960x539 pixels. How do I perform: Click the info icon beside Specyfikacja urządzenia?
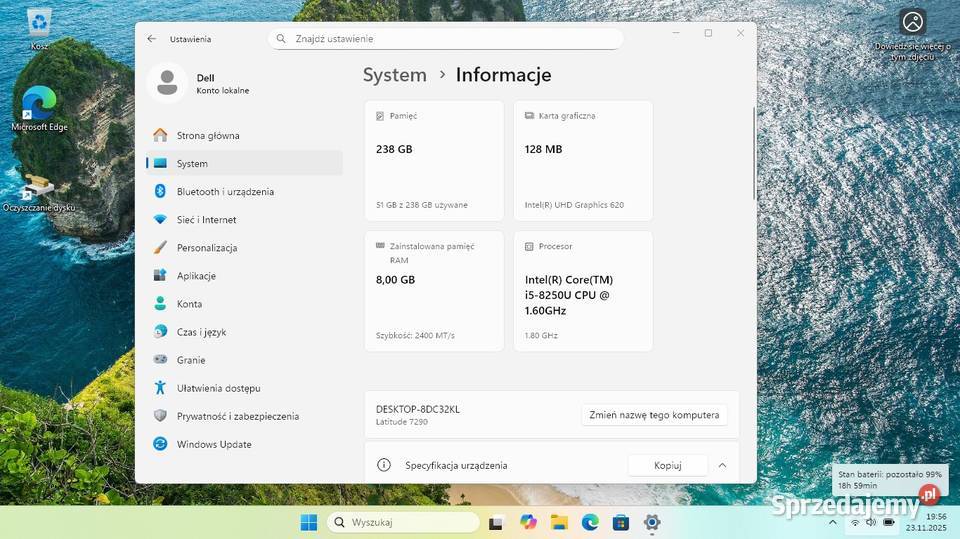[x=384, y=465]
